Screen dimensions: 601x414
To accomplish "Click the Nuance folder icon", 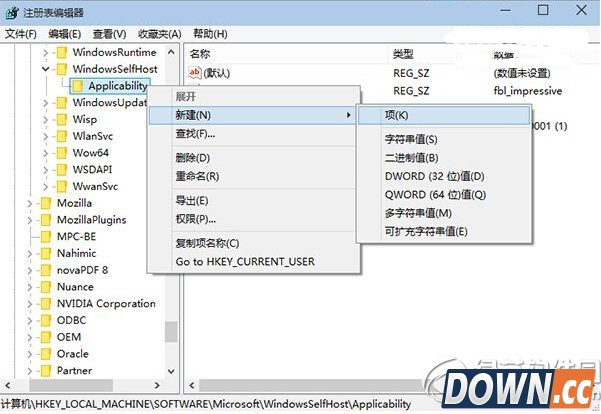I will click(46, 287).
